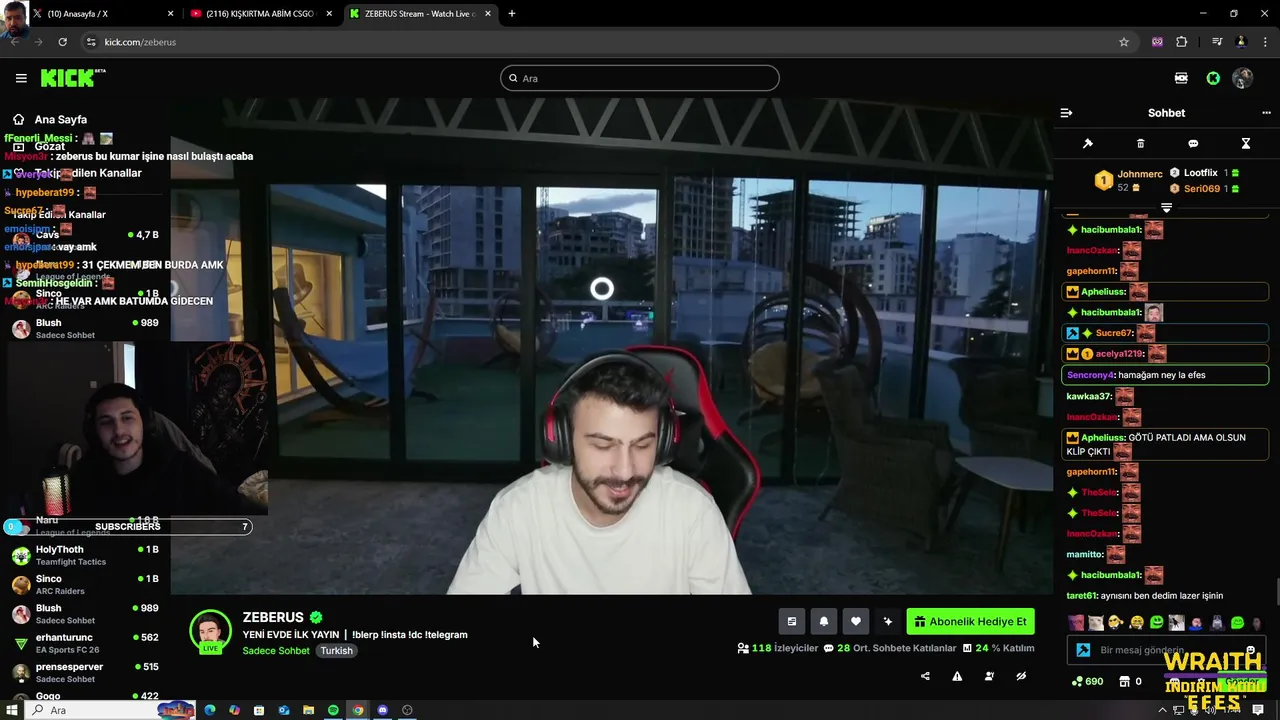
Task: Open prensesperver channel in sidebar
Action: [85, 672]
